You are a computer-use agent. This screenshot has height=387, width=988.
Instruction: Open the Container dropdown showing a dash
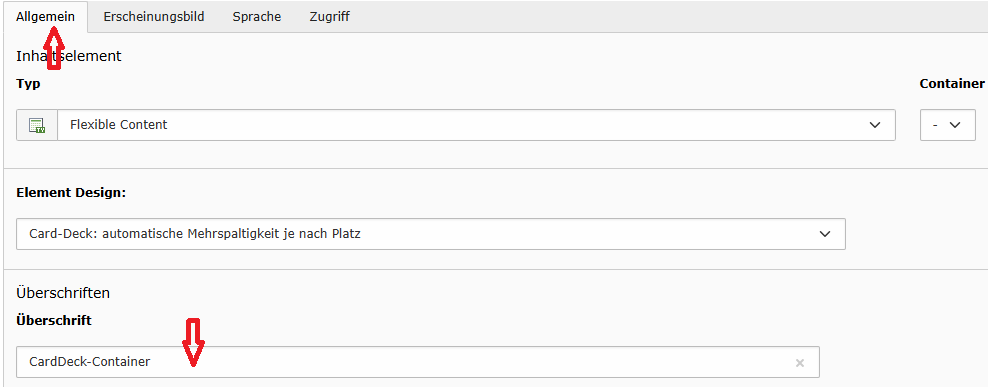coord(948,125)
